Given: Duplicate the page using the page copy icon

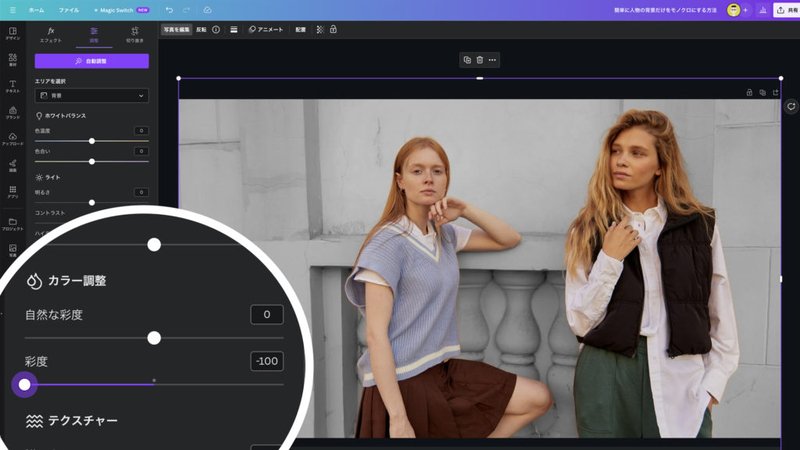Looking at the screenshot, I should (x=762, y=92).
